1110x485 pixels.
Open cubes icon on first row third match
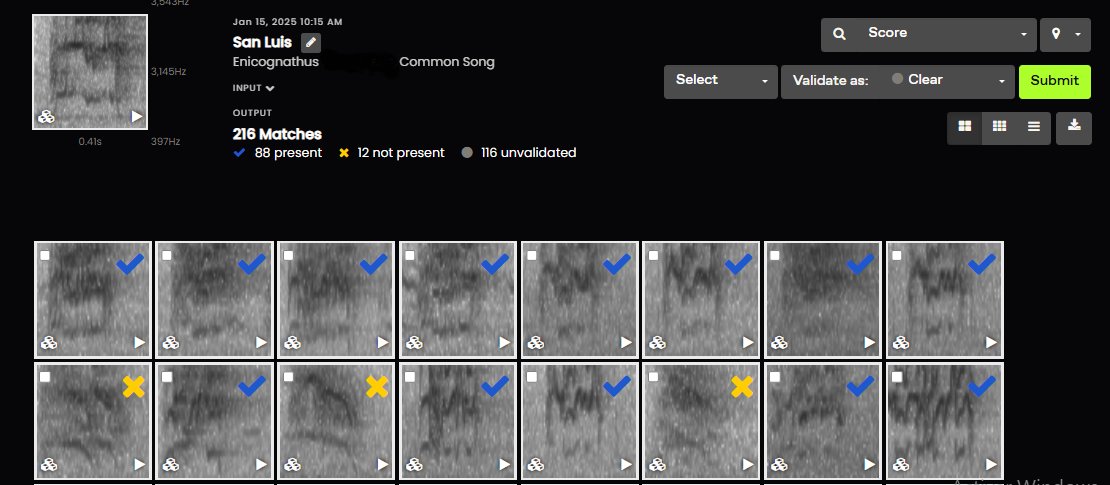292,343
